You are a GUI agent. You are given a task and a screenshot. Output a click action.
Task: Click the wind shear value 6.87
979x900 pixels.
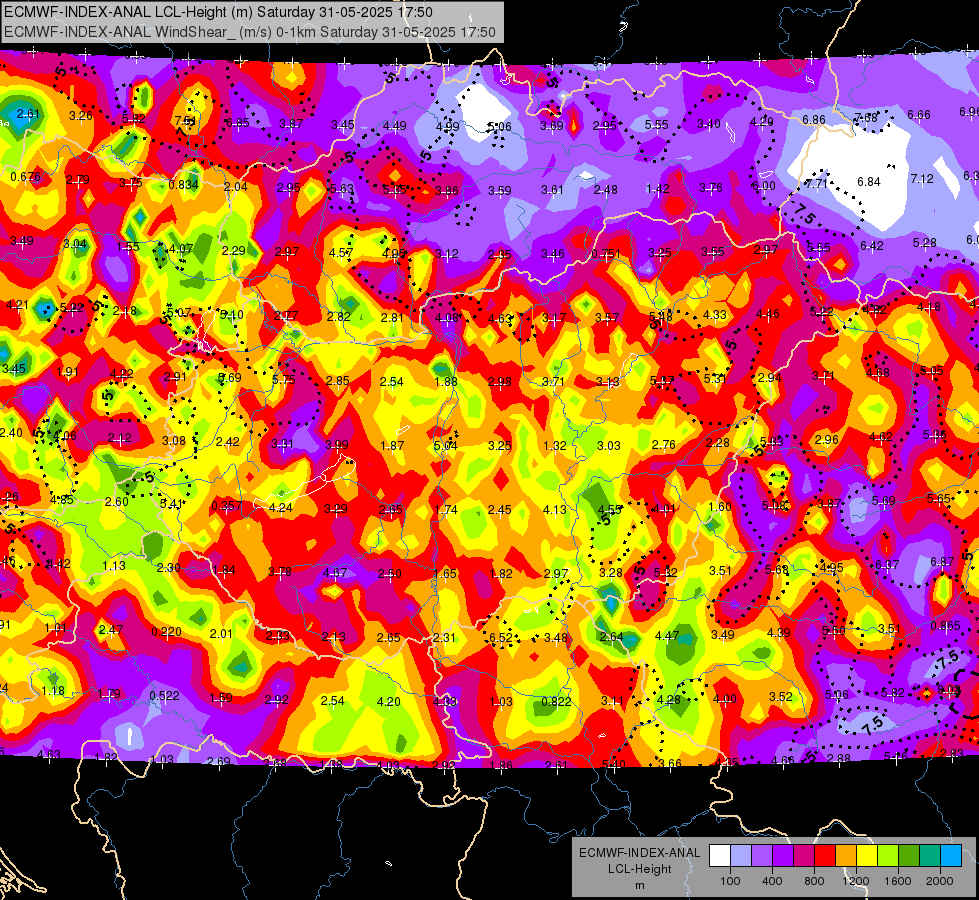click(942, 561)
